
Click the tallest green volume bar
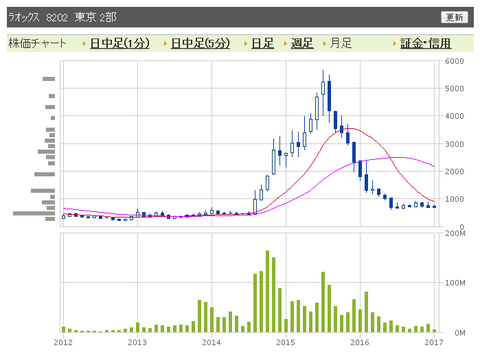click(x=267, y=291)
